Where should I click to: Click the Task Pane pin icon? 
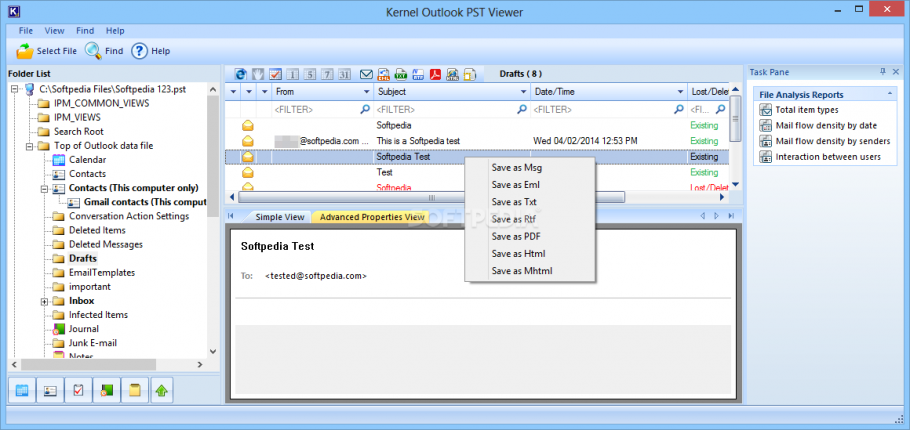(883, 72)
